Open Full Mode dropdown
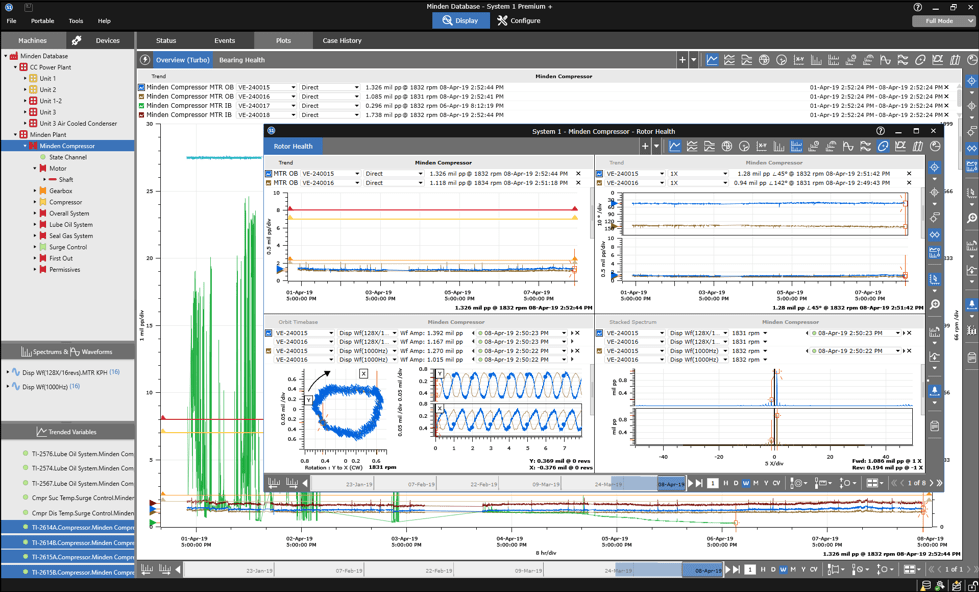Viewport: 979px width, 592px height. (944, 21)
